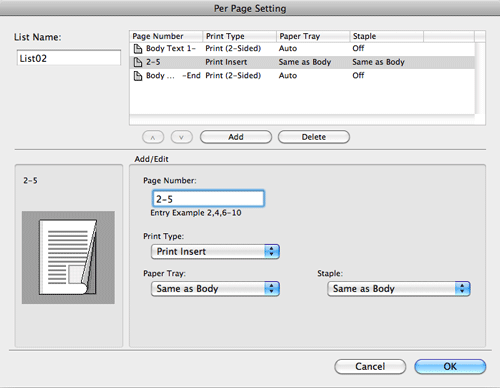Click the Page Number column header
The image size is (500, 388).
coord(166,36)
